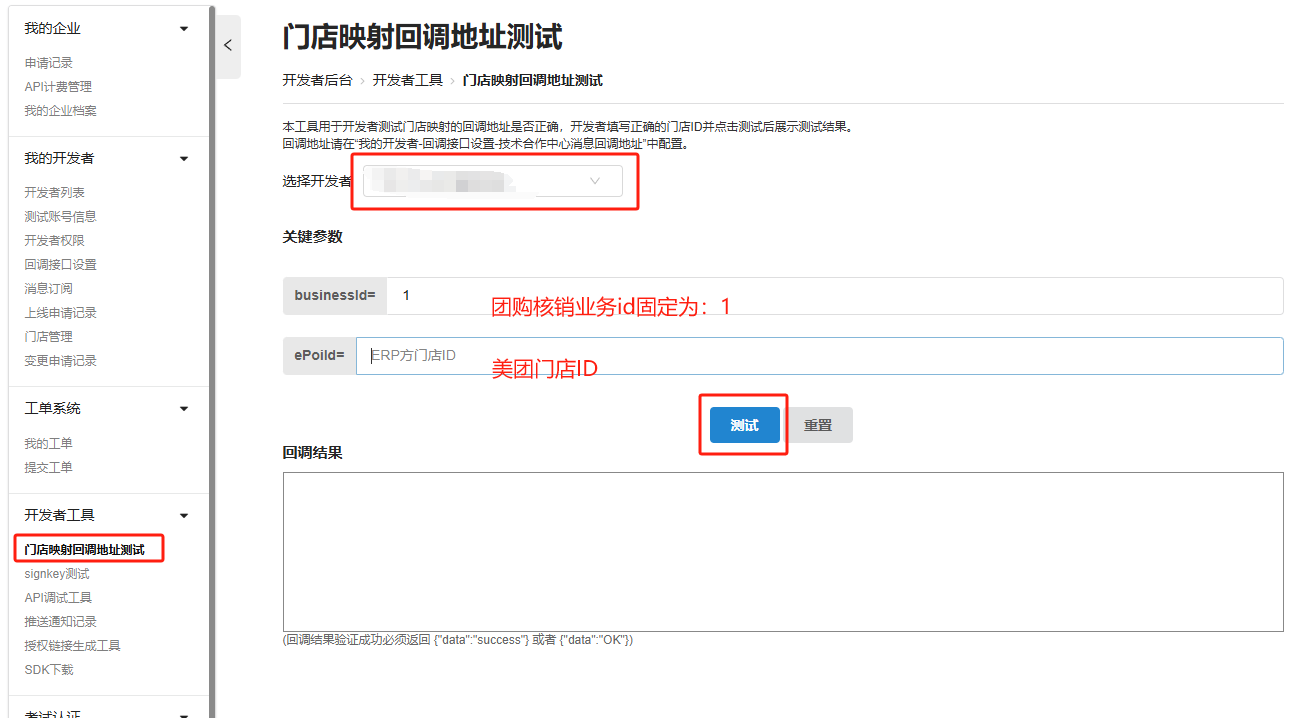Open the API调试工具 menu item
Image resolution: width=1306 pixels, height=718 pixels.
(58, 598)
